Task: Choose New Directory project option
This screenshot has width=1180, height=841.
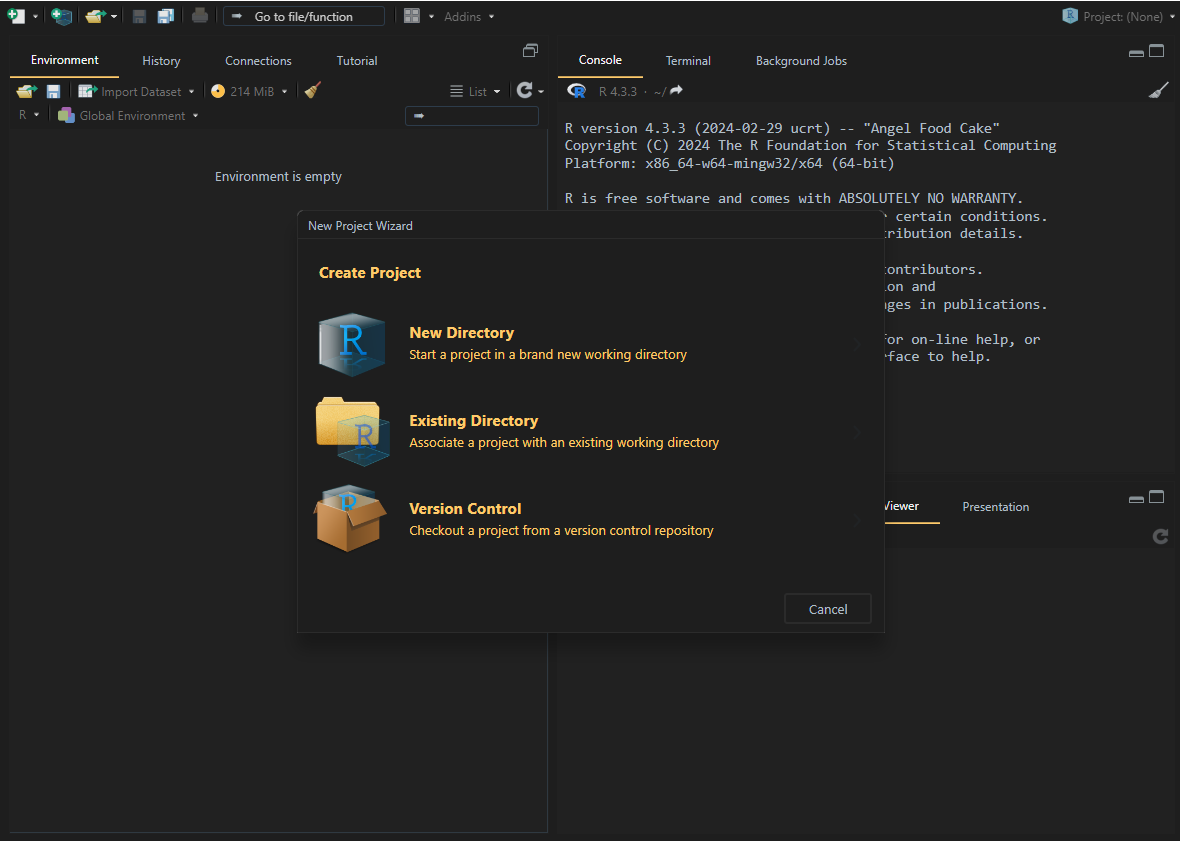Action: pos(590,344)
